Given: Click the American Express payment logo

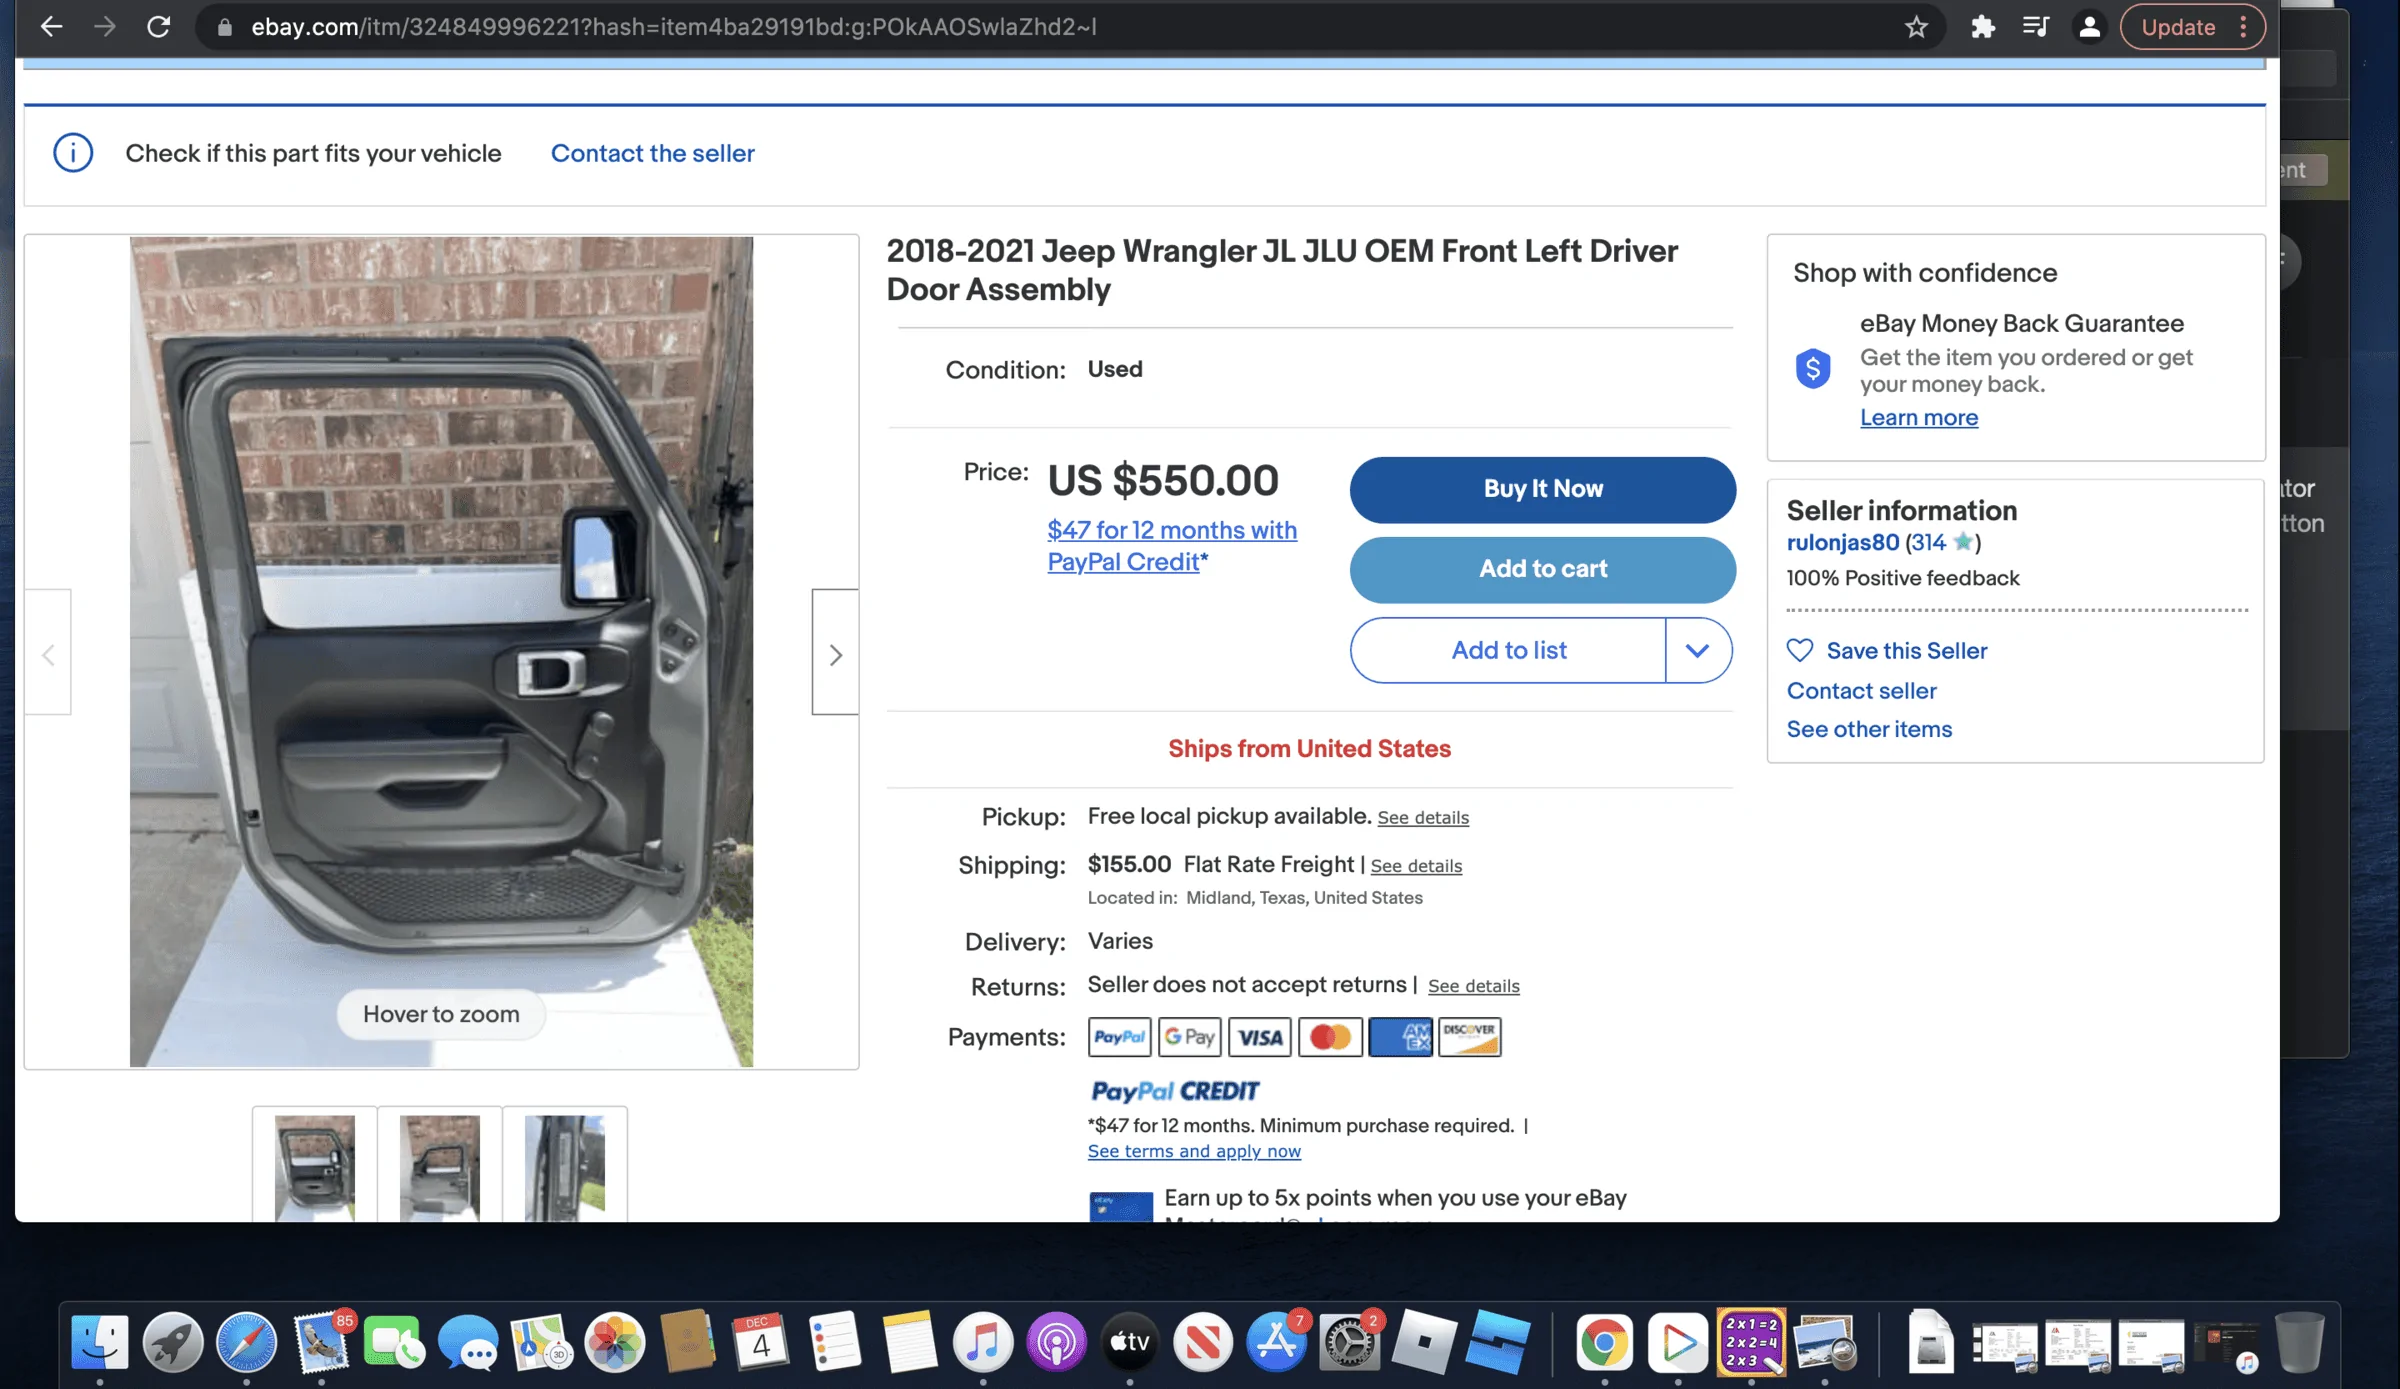Looking at the screenshot, I should coord(1400,1037).
